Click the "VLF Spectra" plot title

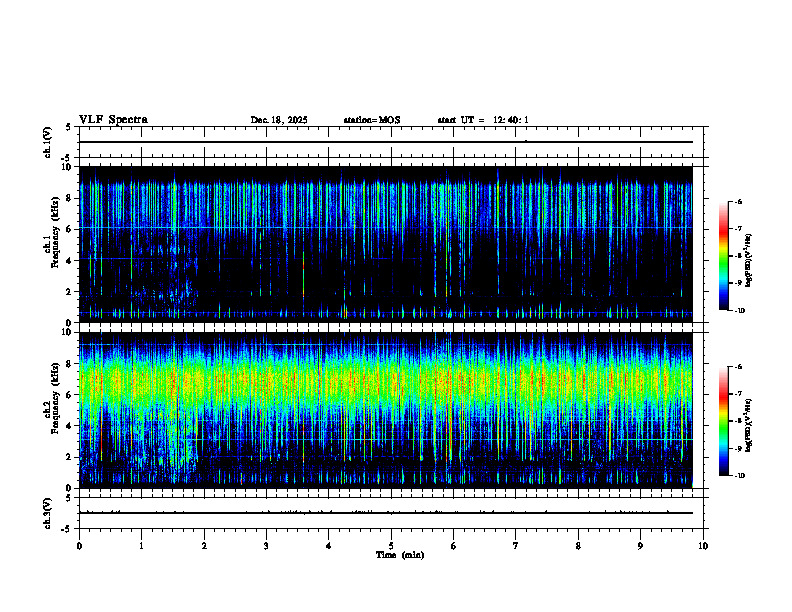[113, 120]
